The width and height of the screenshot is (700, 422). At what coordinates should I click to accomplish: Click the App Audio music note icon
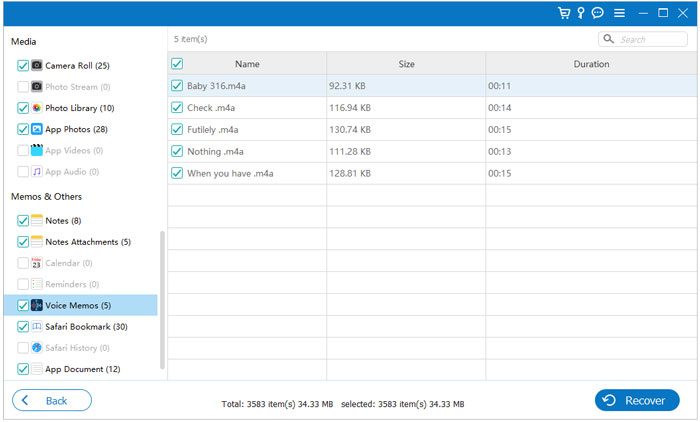pos(37,171)
